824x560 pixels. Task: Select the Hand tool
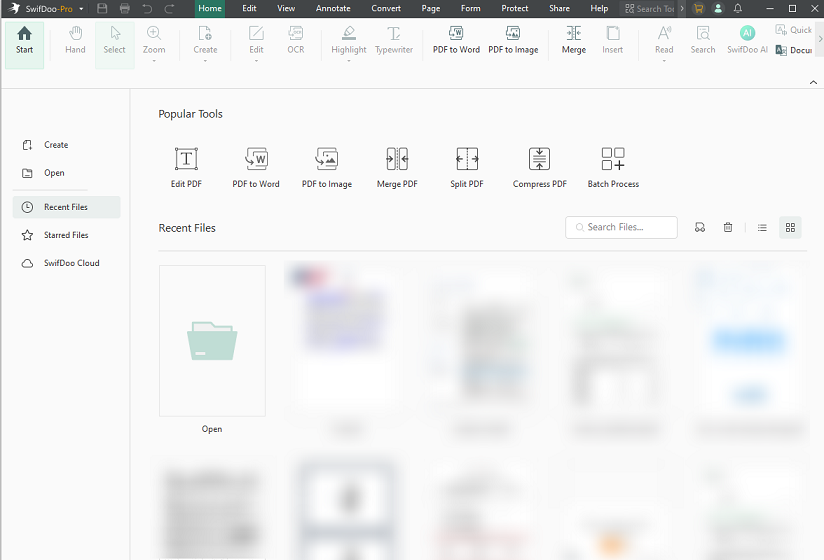75,41
